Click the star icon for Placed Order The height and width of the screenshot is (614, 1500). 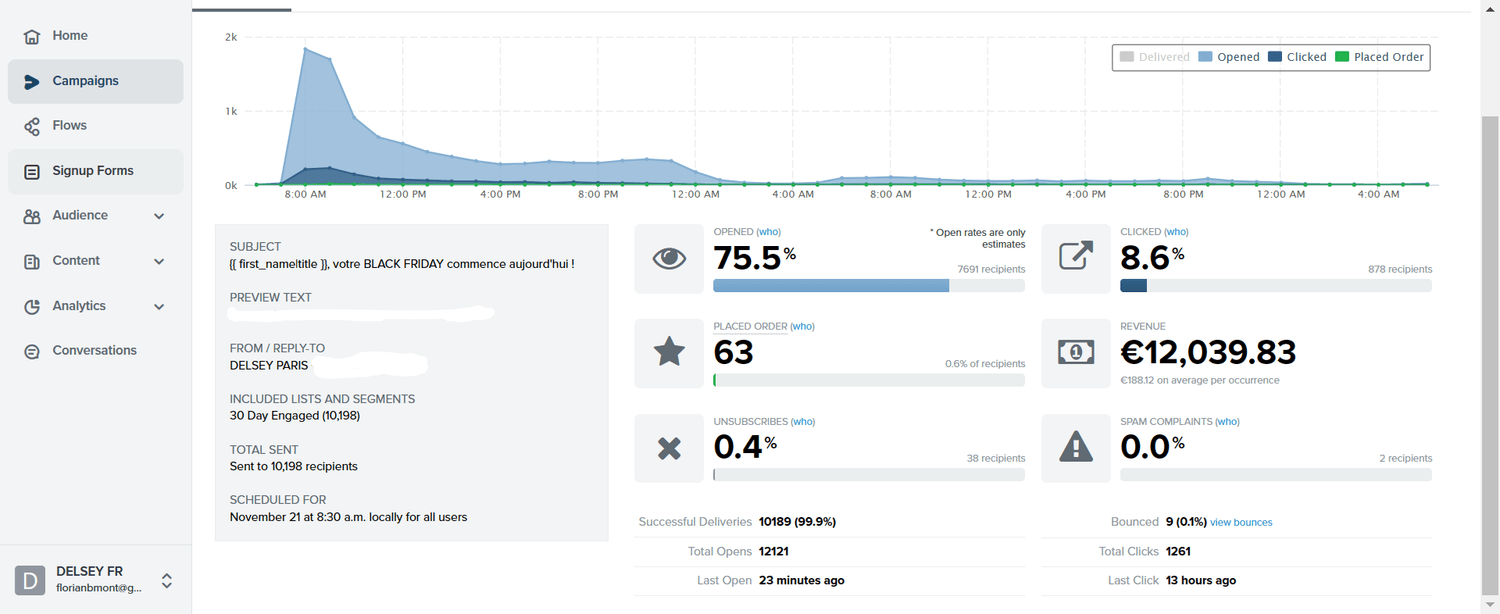pyautogui.click(x=669, y=352)
